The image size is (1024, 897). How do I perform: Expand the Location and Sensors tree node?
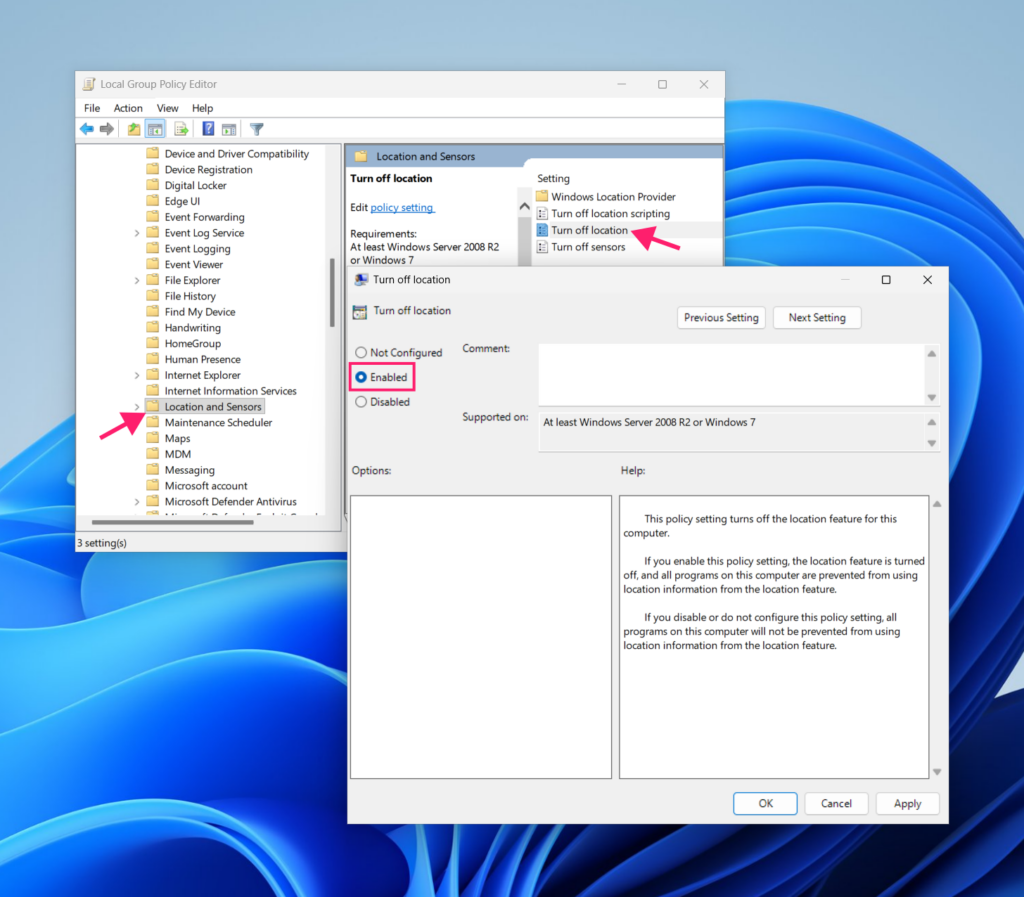136,407
